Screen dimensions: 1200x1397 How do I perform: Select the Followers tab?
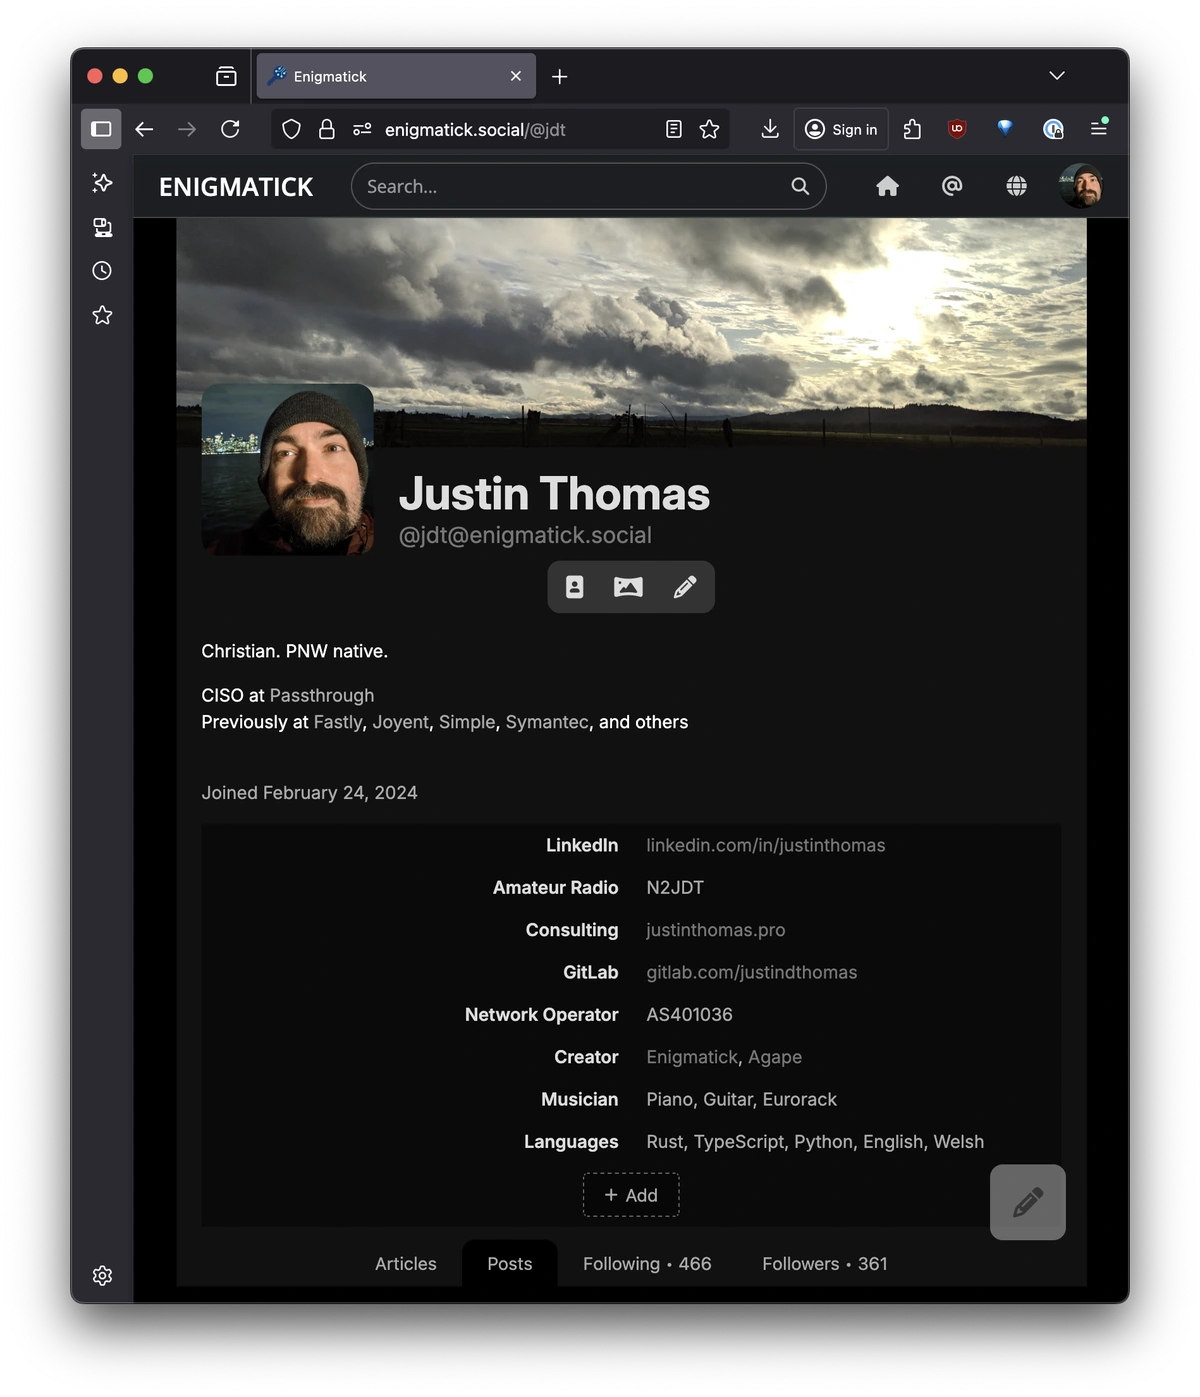click(x=824, y=1264)
